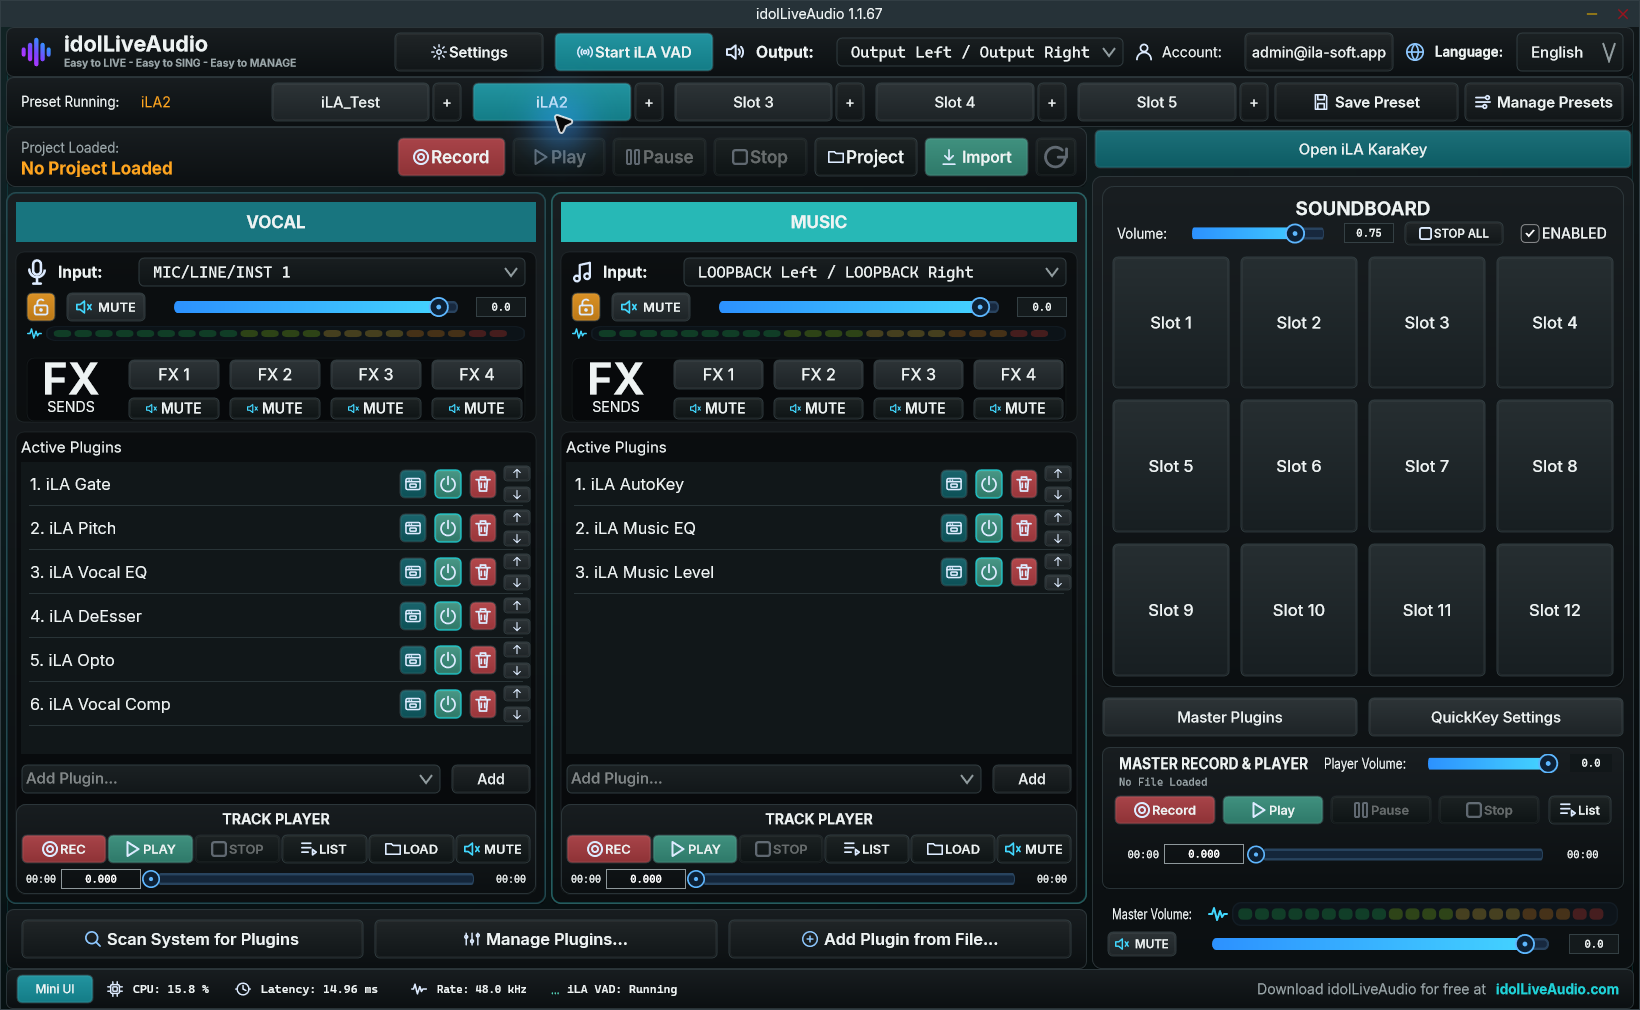Click Scan System for Plugins
Viewport: 1640px width, 1010px height.
tap(192, 939)
